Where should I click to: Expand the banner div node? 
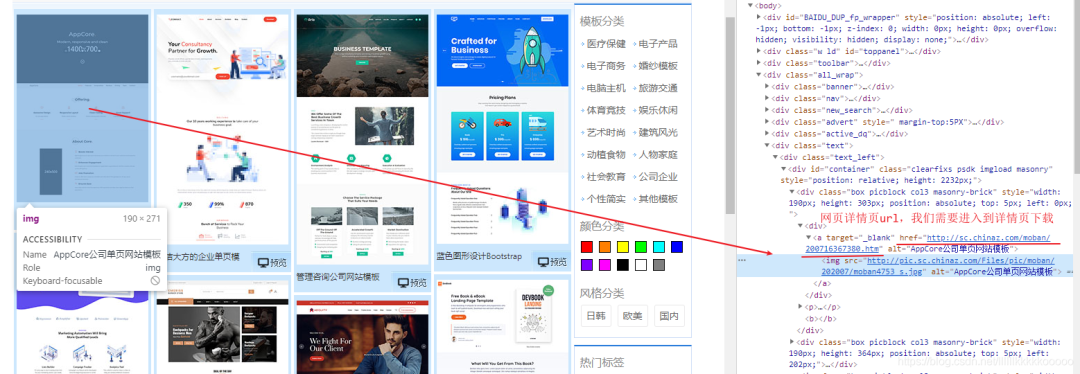coord(767,86)
